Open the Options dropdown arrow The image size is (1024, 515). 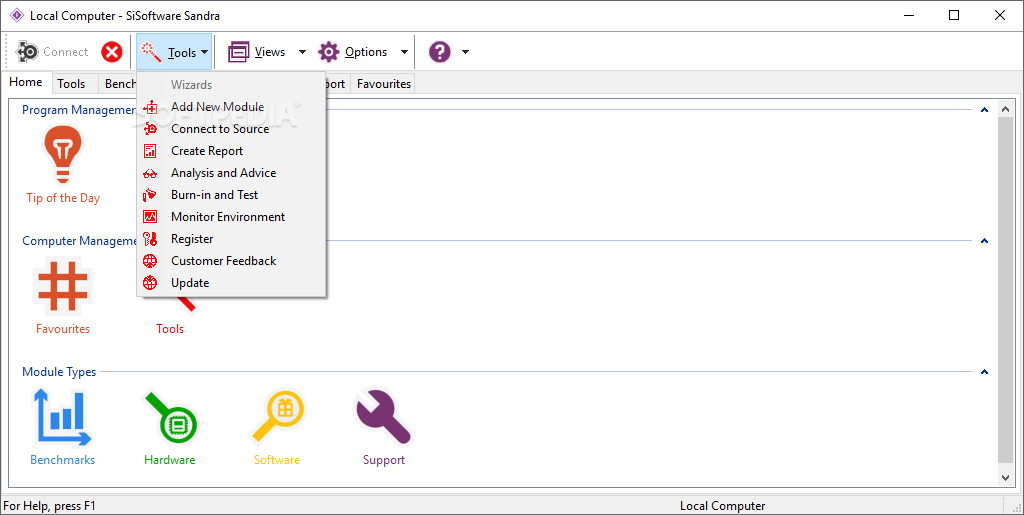(x=404, y=52)
